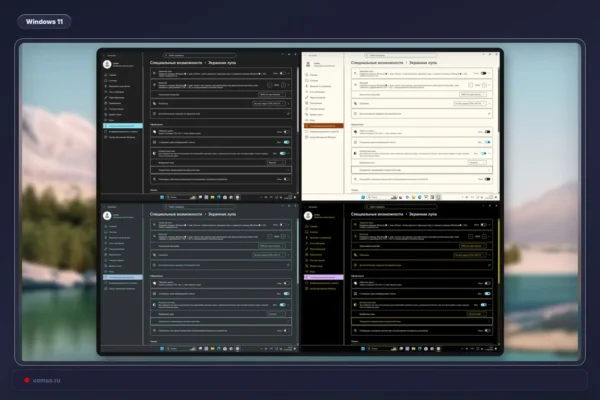
Task: Click search settings field in light cream window
Action: click(400, 55)
